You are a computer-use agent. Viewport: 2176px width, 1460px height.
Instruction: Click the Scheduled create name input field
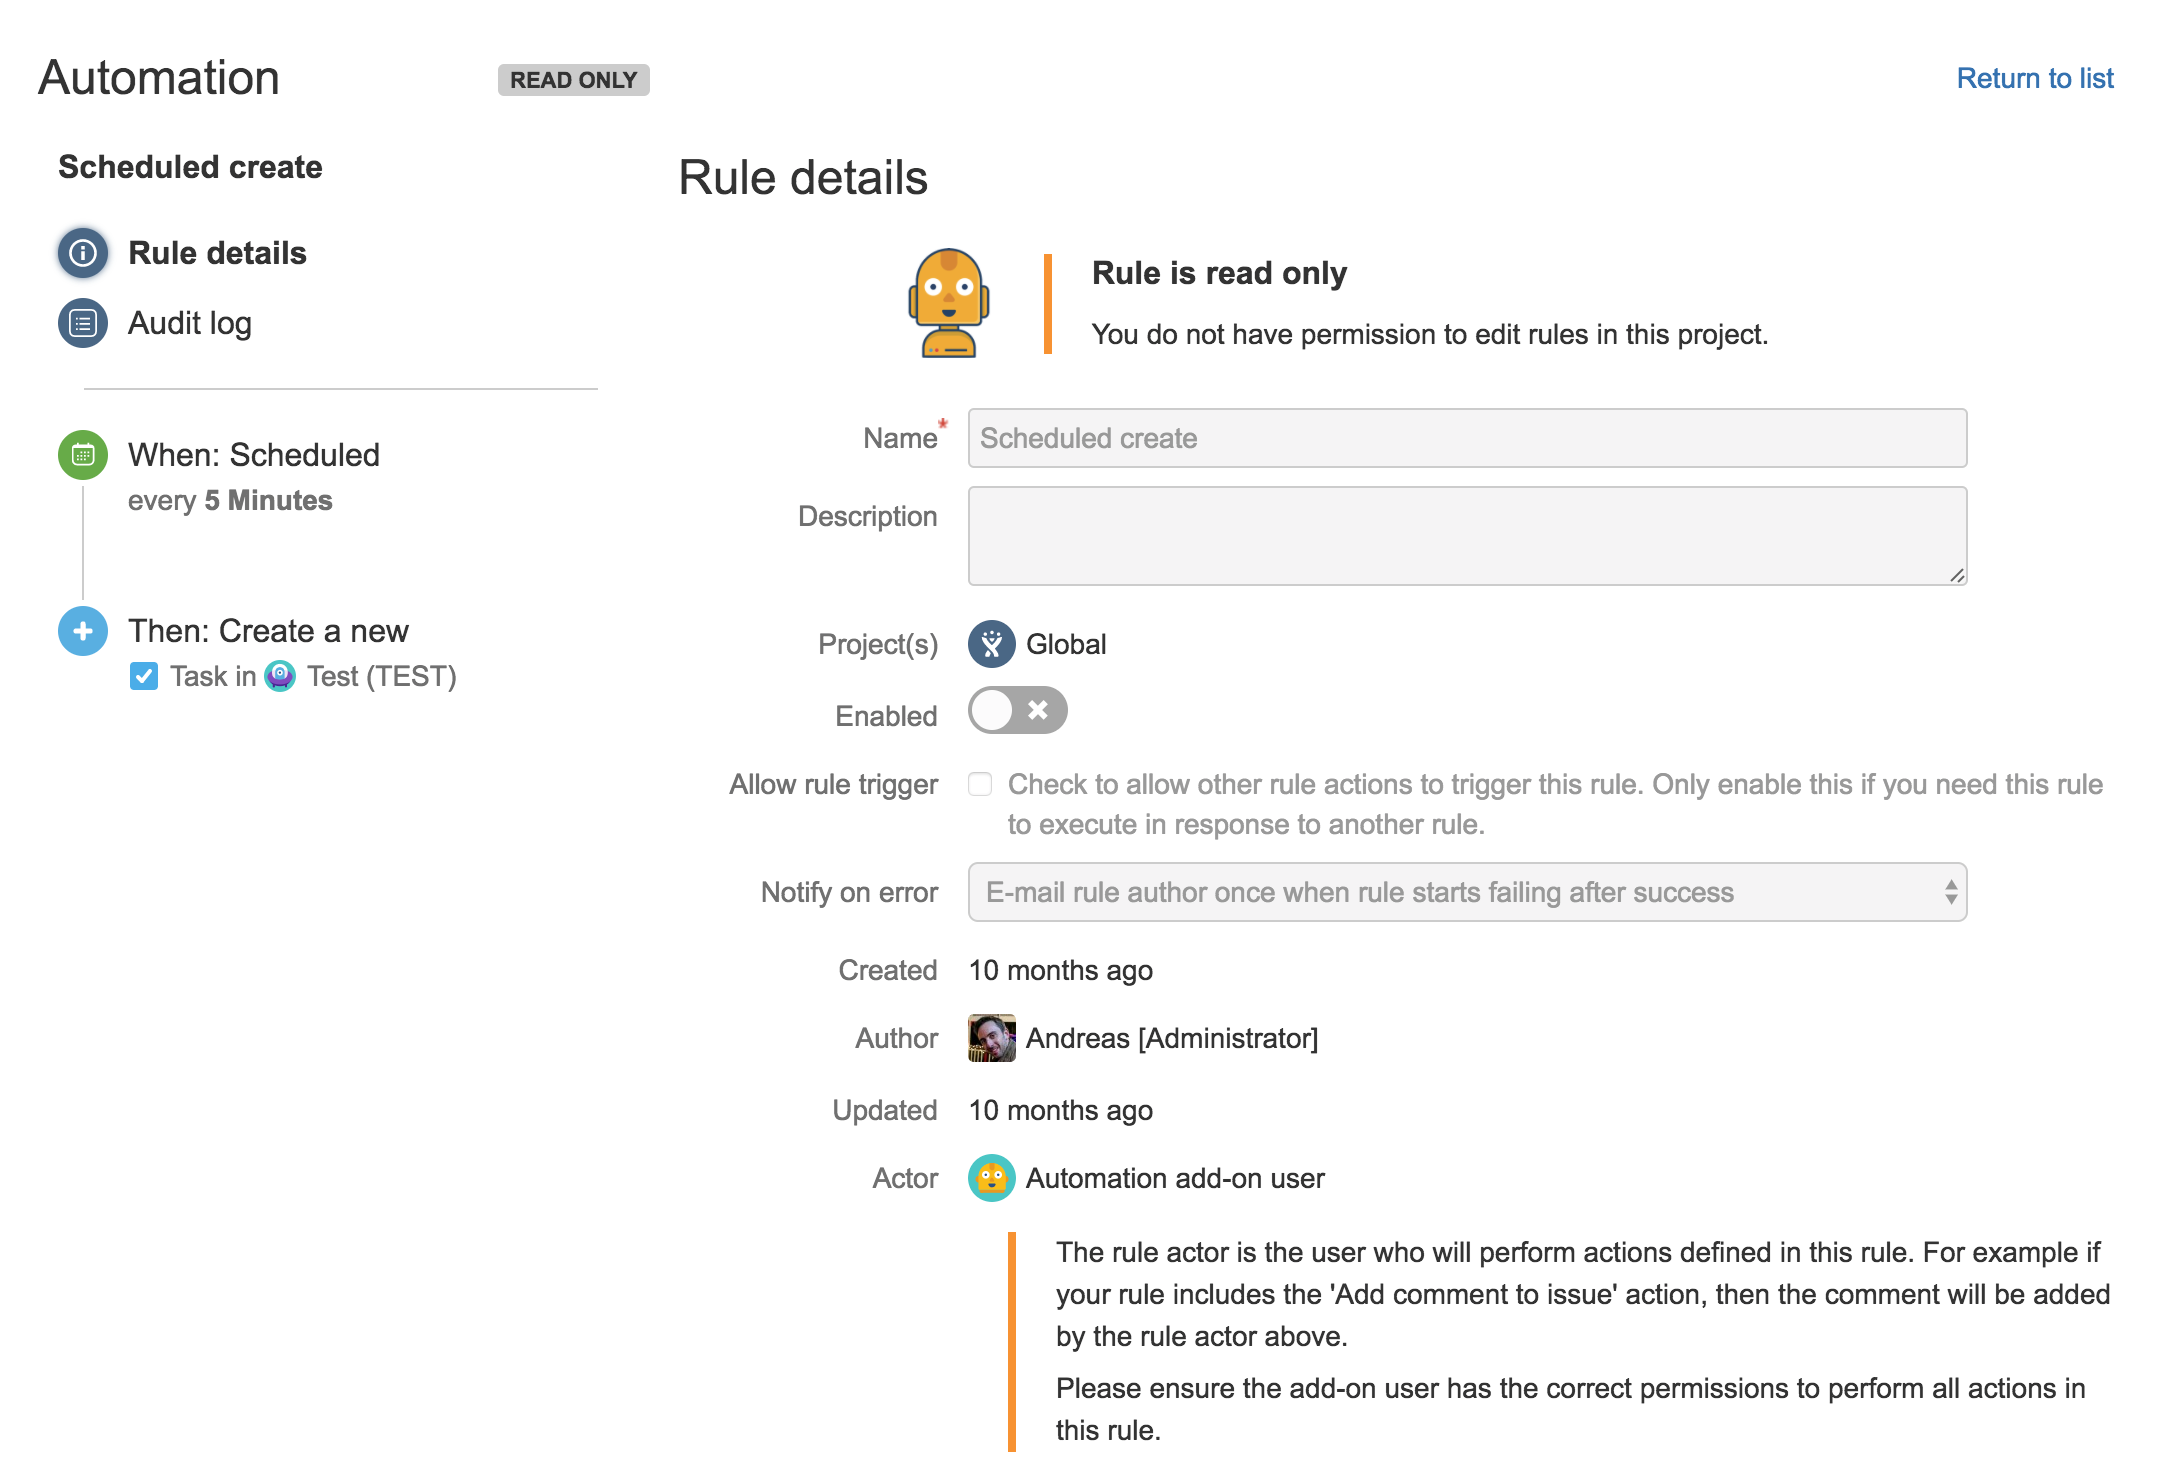coord(1466,437)
